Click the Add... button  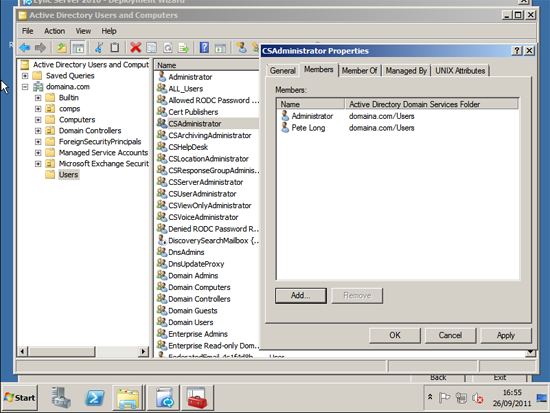point(301,295)
